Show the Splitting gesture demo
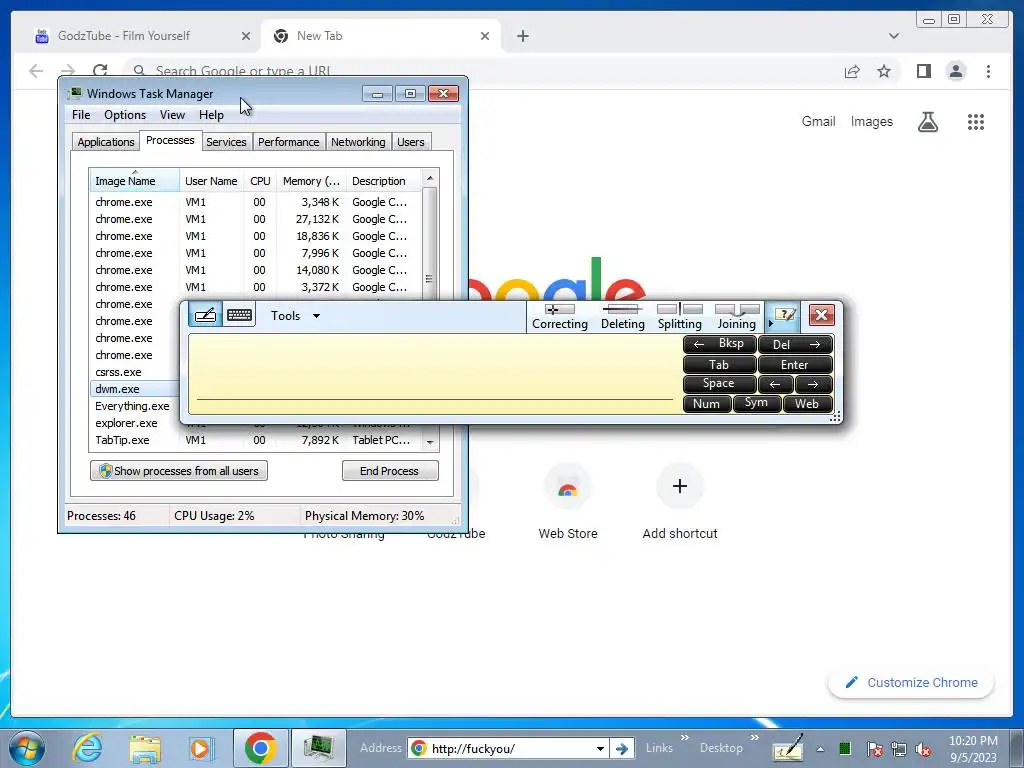Viewport: 1024px width, 768px height. (679, 317)
